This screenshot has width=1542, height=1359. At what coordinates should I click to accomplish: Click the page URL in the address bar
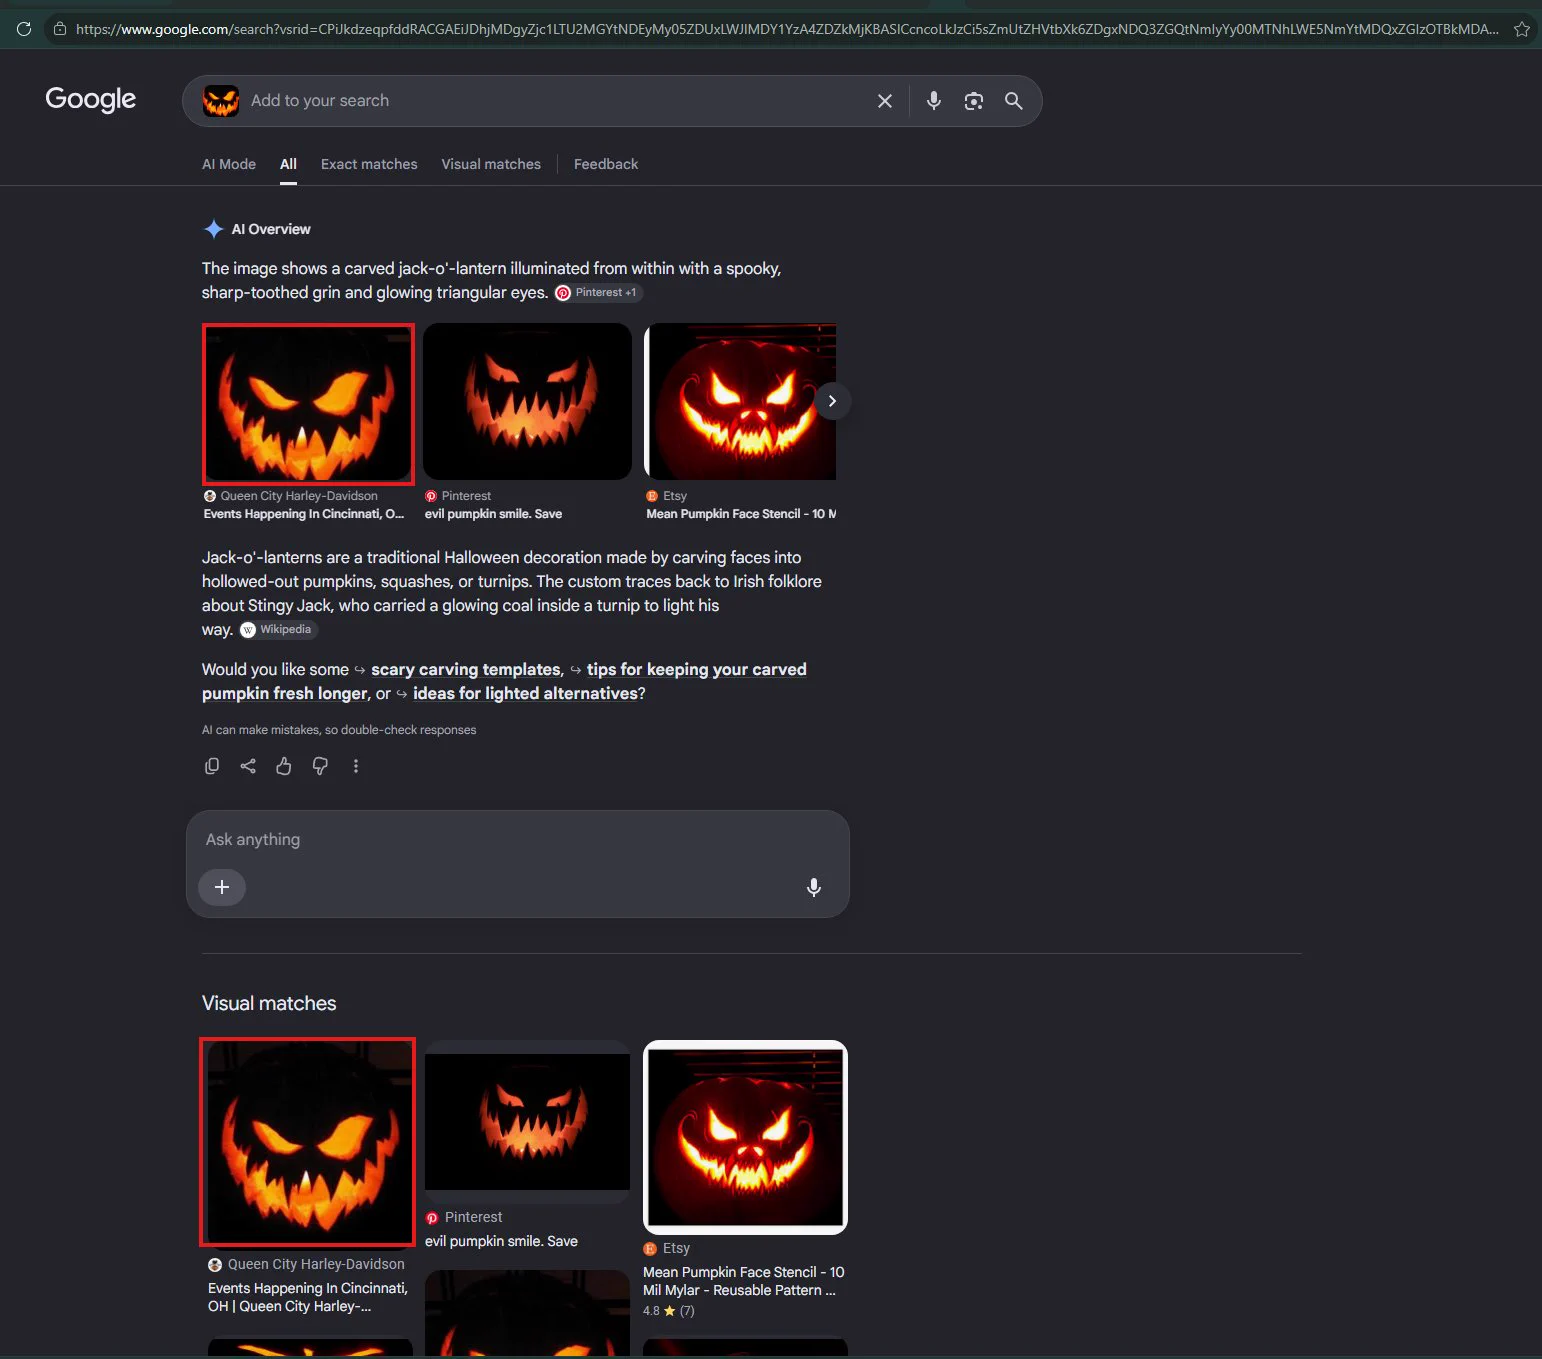787,29
